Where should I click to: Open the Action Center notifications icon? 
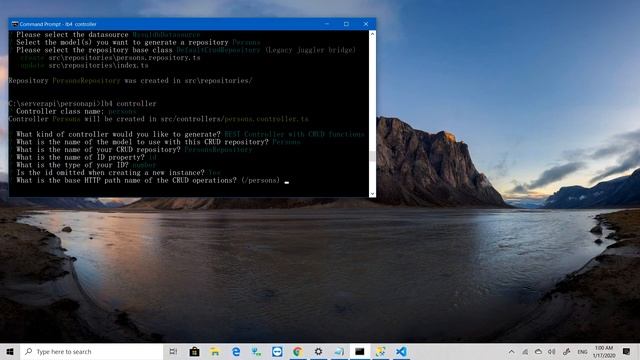pos(627,351)
